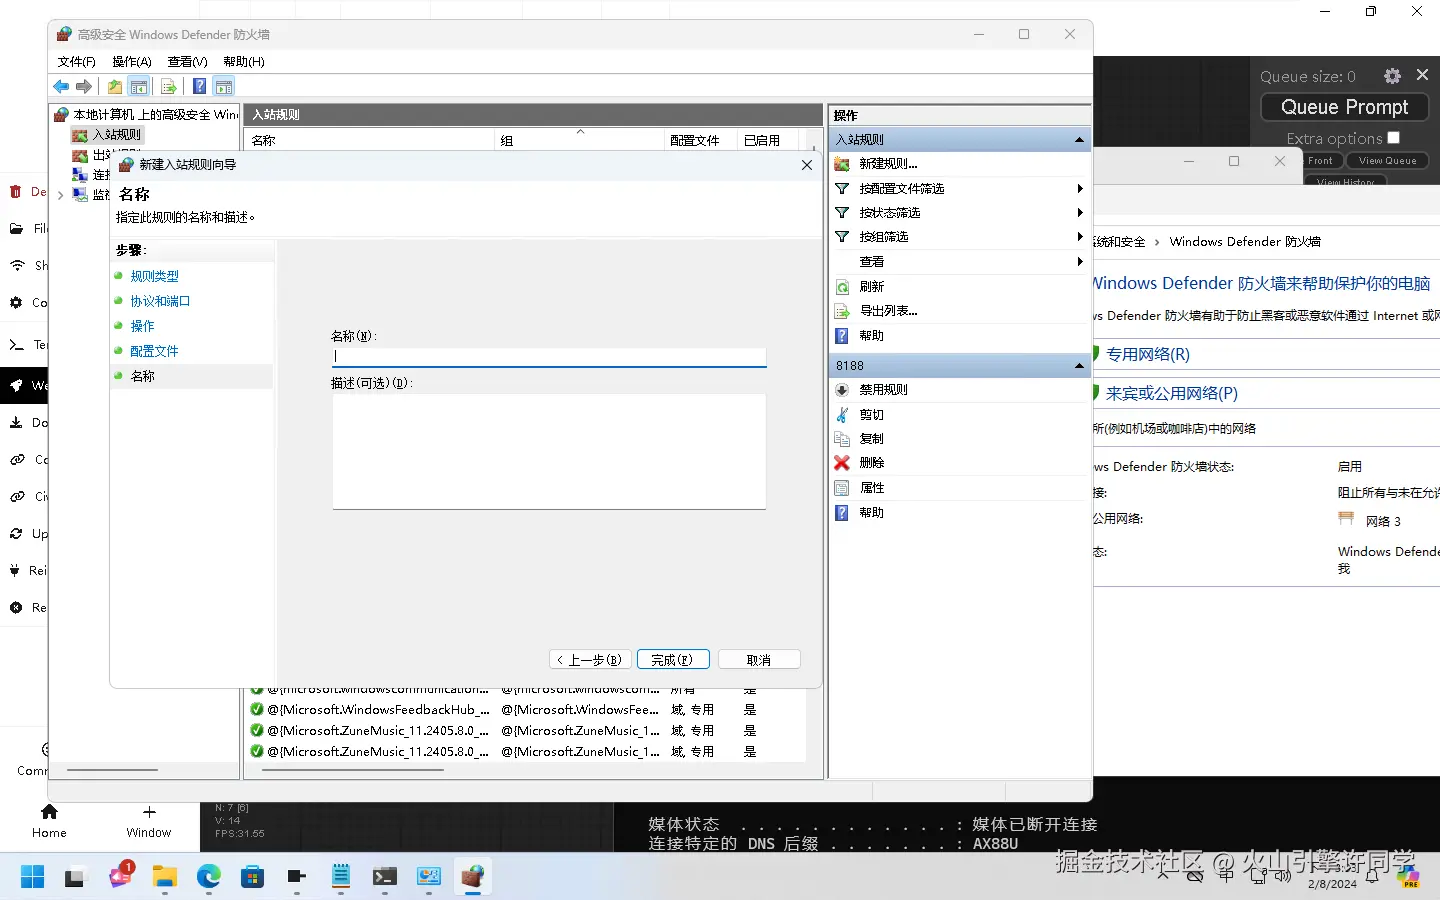Sort by the 配置文件 column header

[701, 141]
